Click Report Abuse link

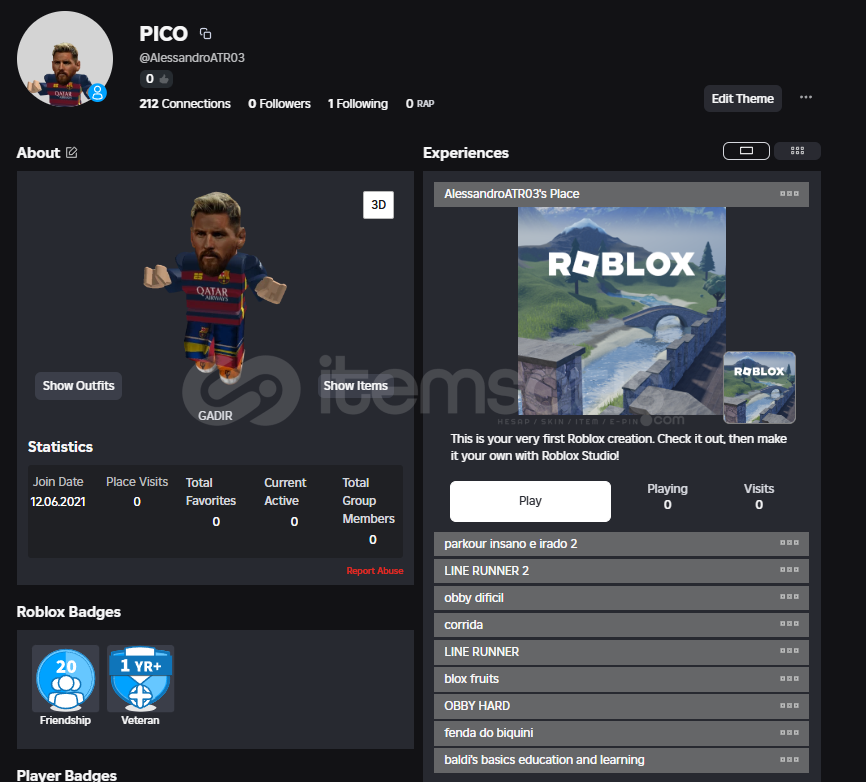coord(374,570)
